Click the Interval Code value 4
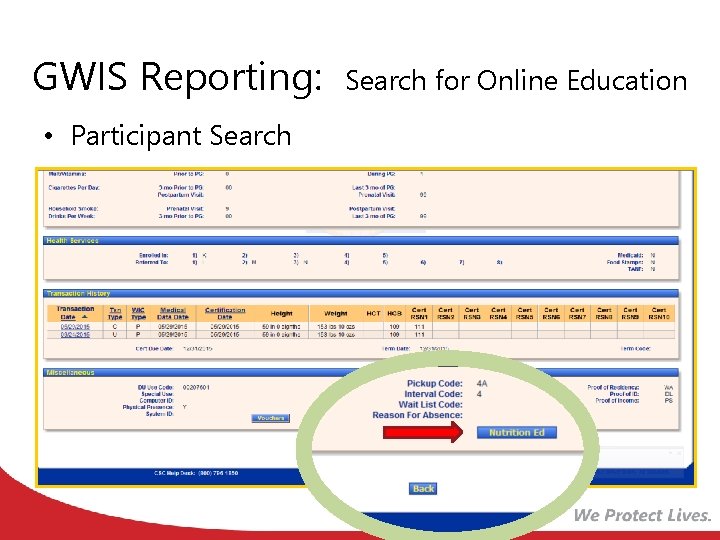This screenshot has width=720, height=540. point(479,394)
